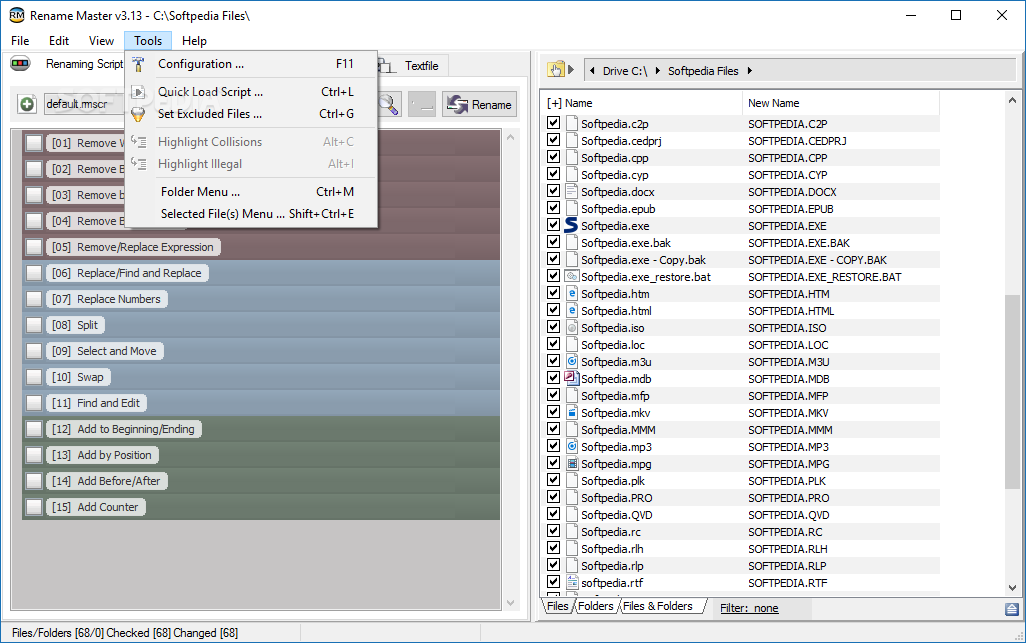Uncheck the Softpedia.cpp file checkbox
The height and width of the screenshot is (643, 1026).
[x=554, y=157]
